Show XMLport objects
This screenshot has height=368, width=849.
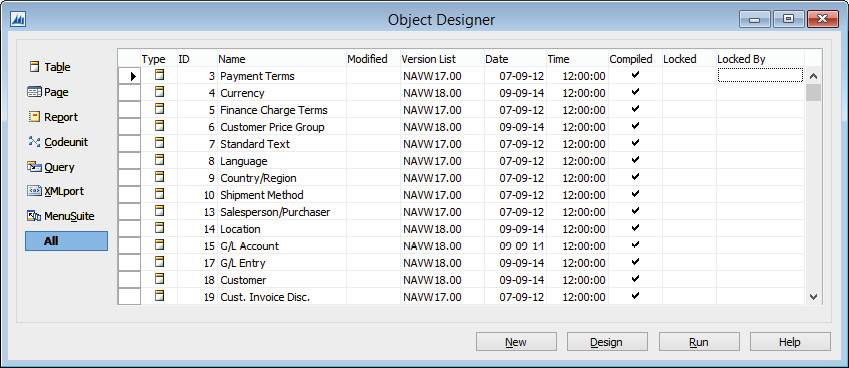(x=56, y=191)
